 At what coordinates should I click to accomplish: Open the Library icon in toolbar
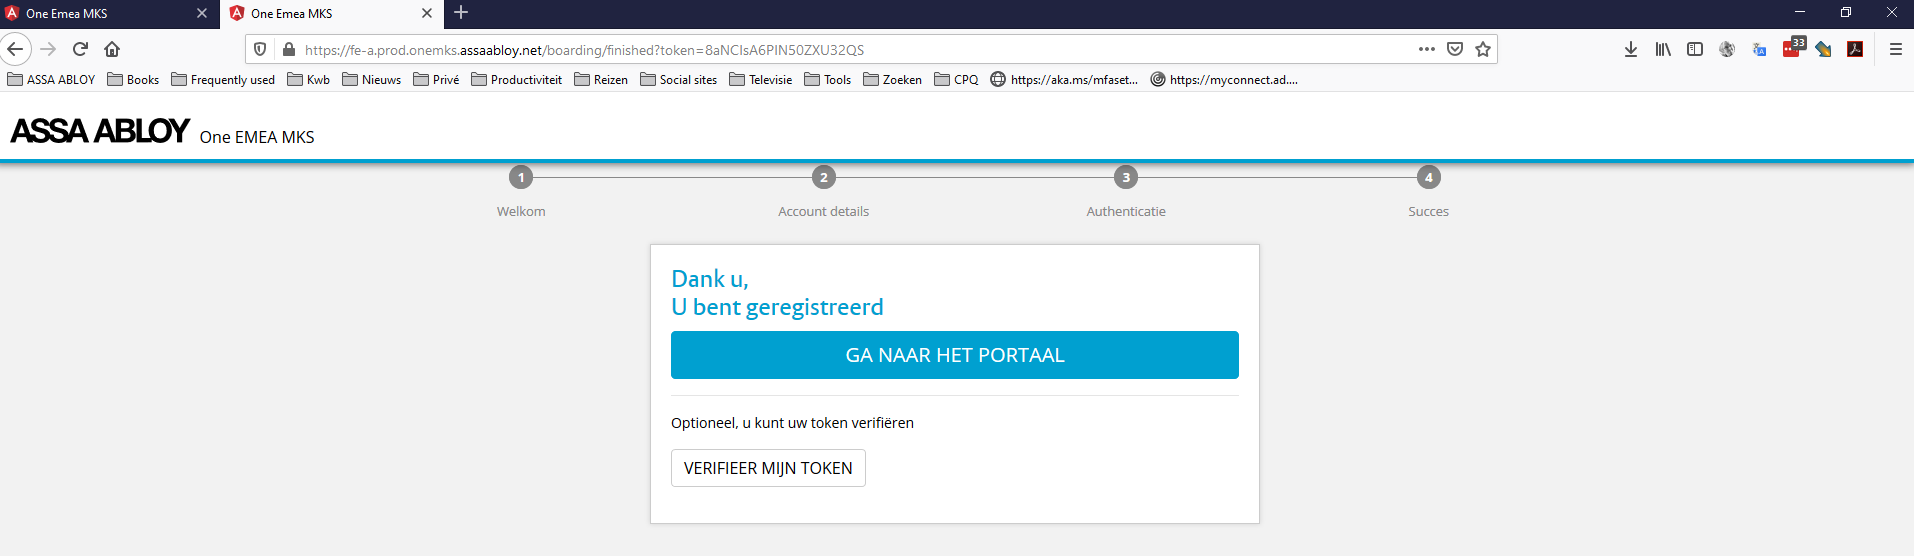click(1663, 49)
